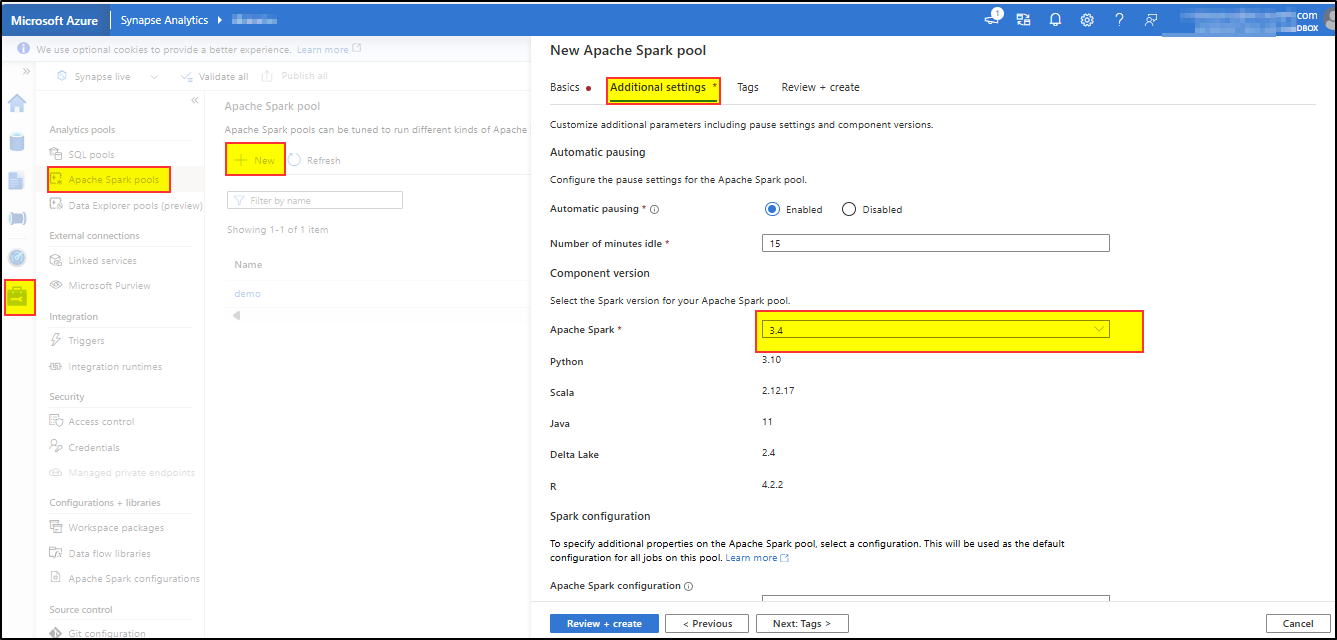
Task: Open the Develop hub page icon
Action: (x=17, y=181)
